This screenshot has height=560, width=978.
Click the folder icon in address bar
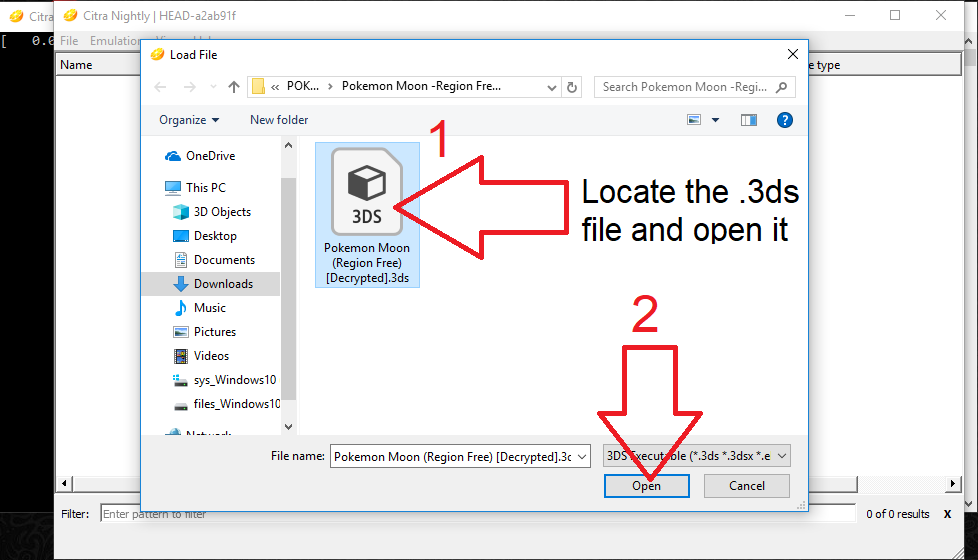(258, 87)
